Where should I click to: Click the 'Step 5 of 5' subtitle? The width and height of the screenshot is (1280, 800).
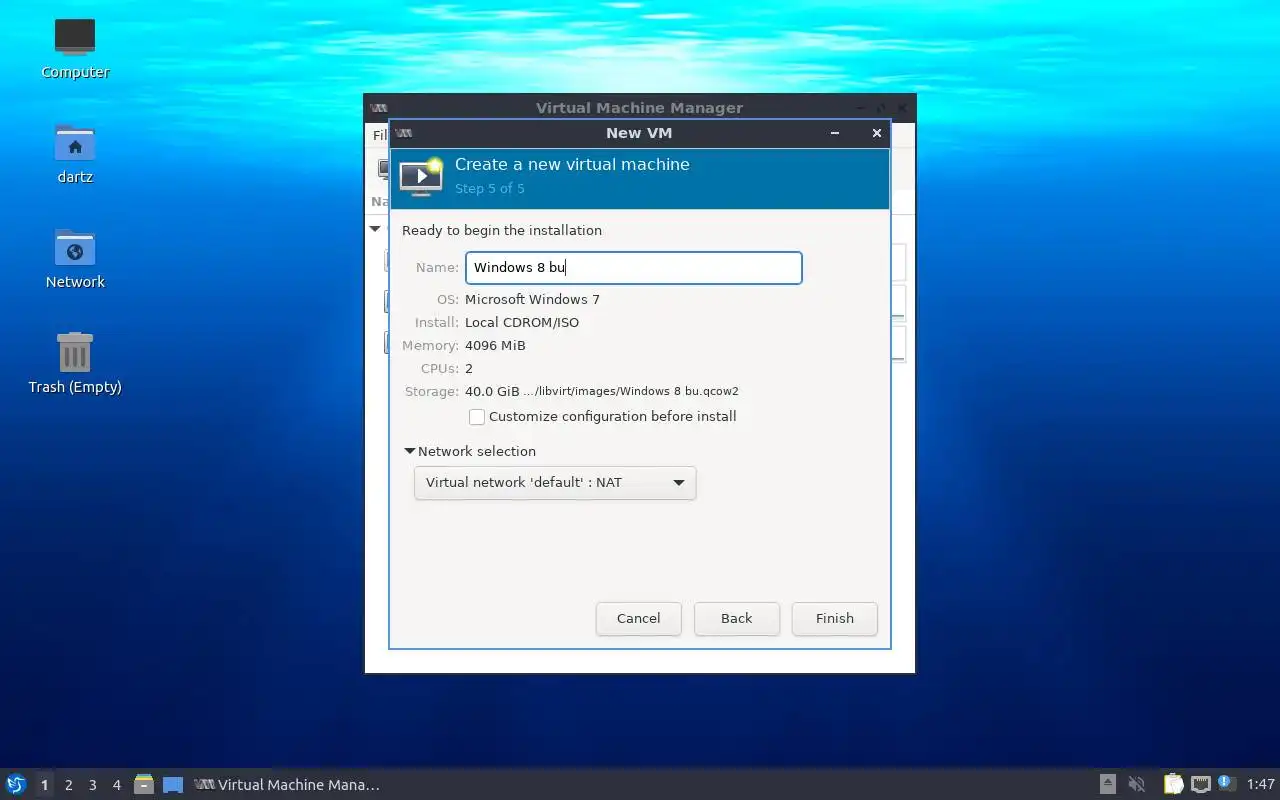tap(490, 188)
